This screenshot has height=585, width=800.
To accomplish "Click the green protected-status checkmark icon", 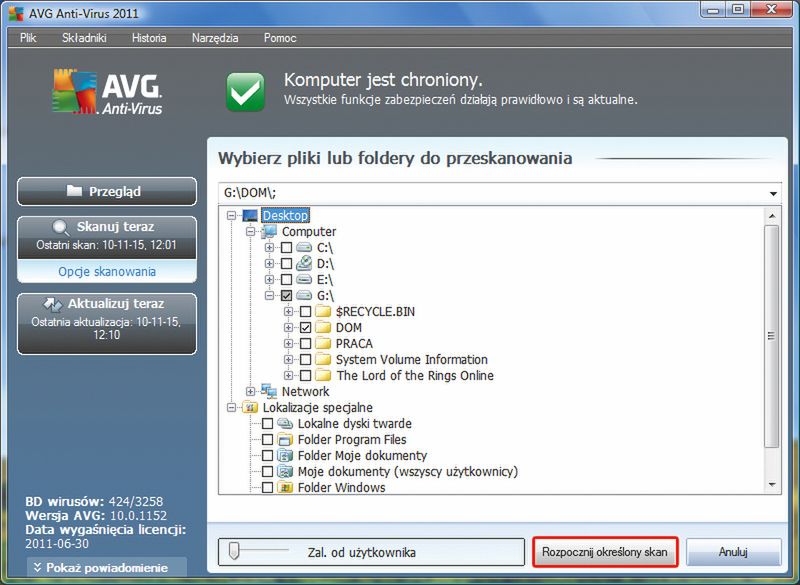I will coord(245,92).
